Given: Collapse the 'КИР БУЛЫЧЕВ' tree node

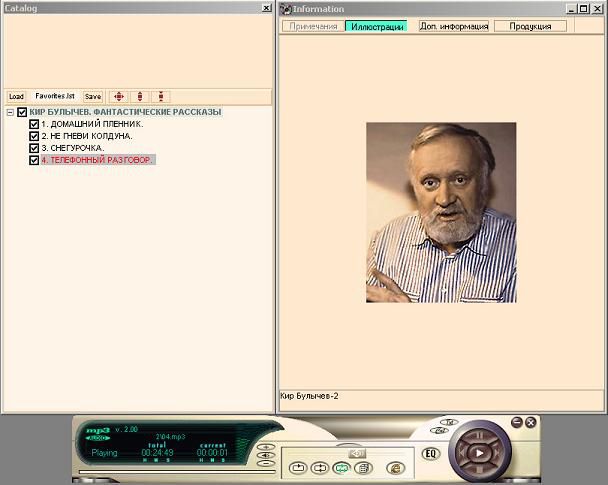Looking at the screenshot, I should tap(10, 112).
